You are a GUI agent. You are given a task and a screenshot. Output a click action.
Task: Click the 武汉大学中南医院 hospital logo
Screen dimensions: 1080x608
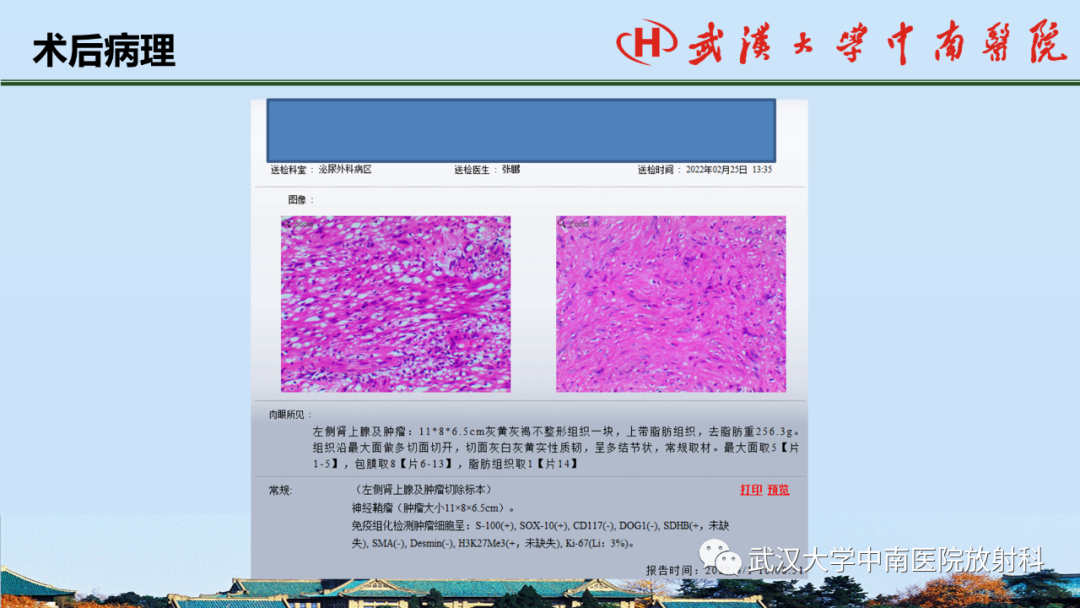842,42
